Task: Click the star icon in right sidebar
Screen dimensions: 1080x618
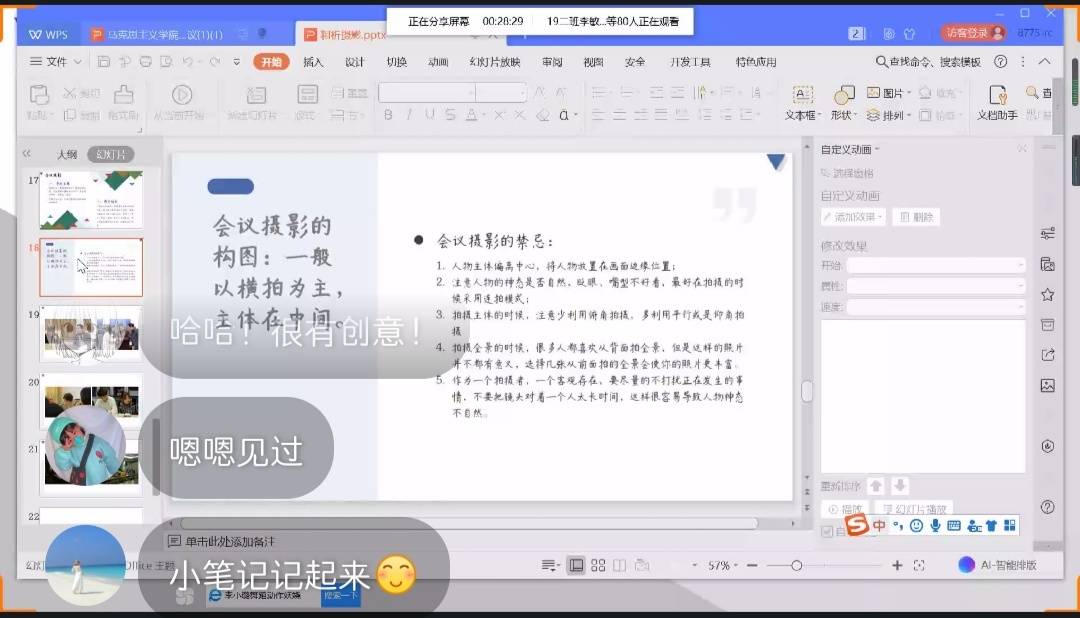Action: 1048,295
